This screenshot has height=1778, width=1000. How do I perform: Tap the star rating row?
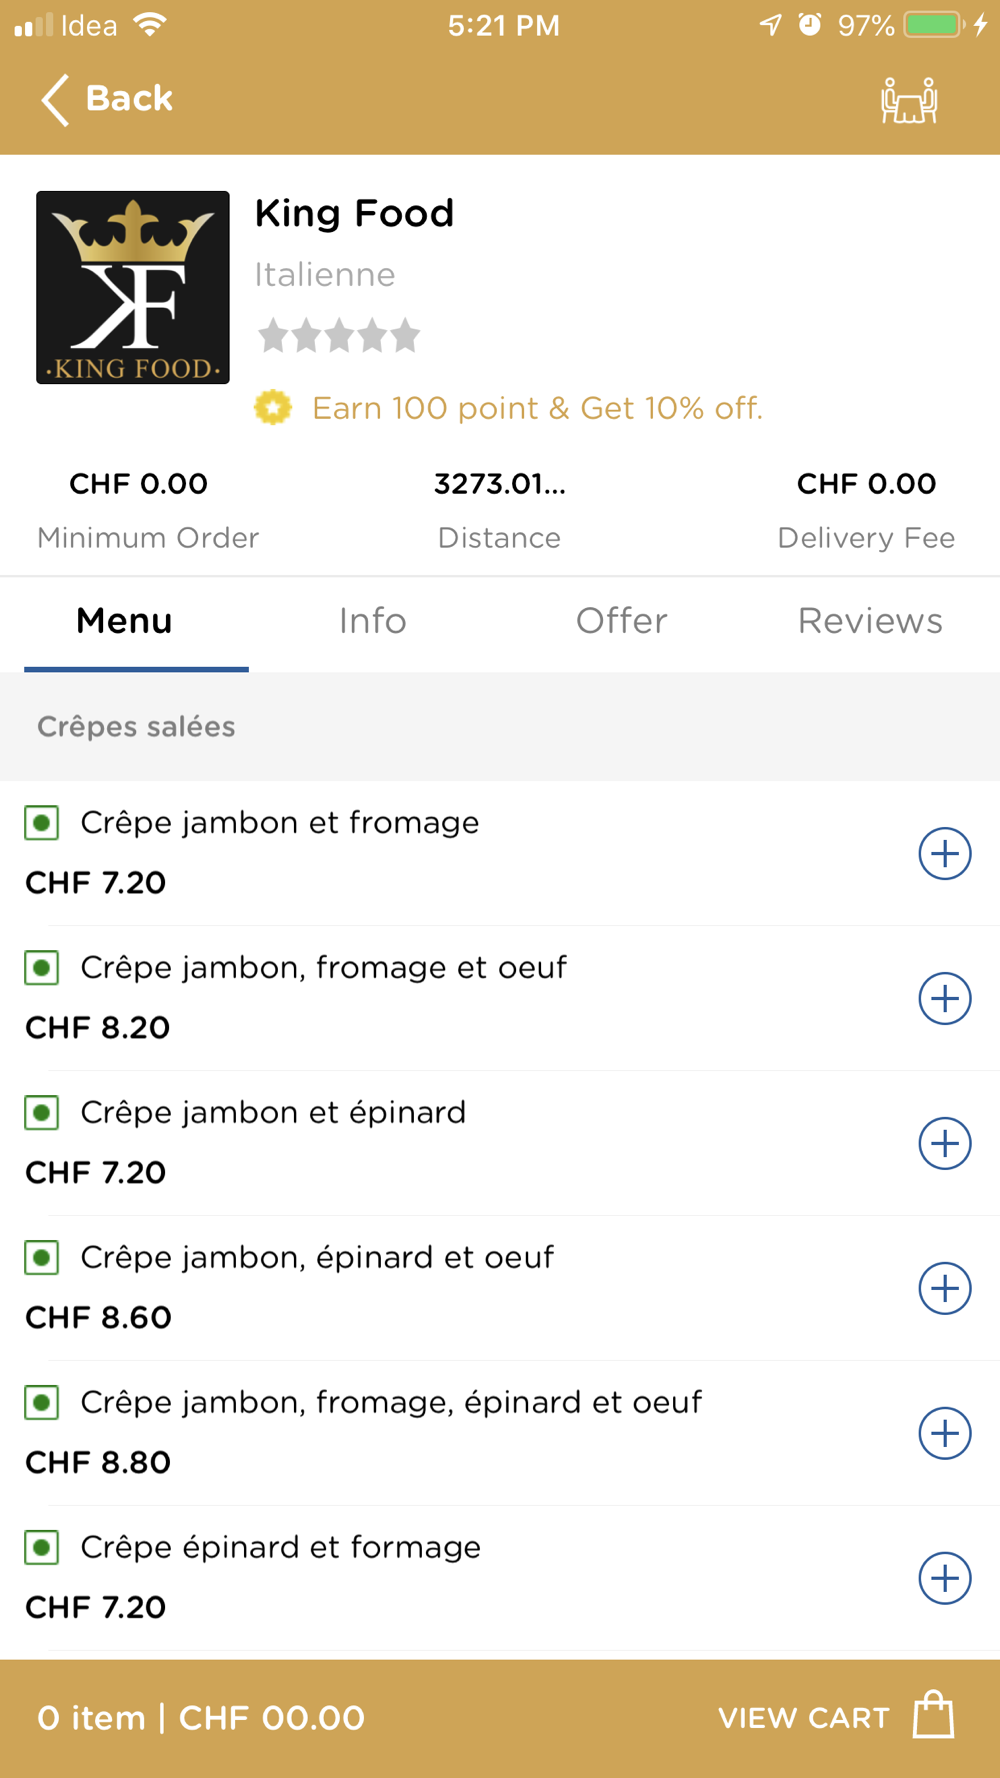[339, 336]
